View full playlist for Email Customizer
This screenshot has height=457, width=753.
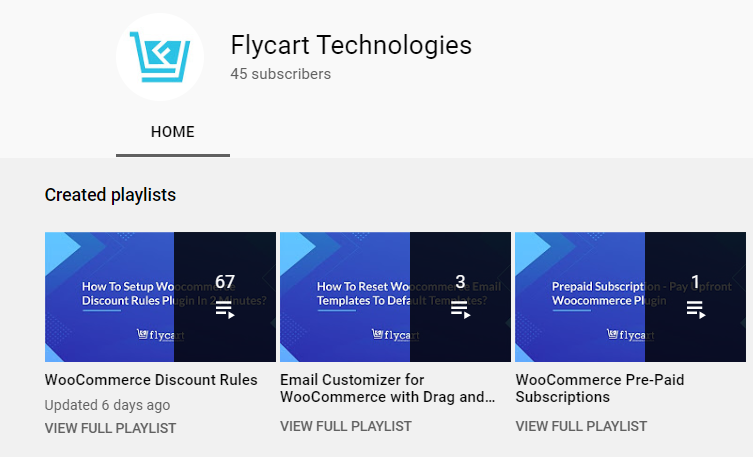(346, 426)
